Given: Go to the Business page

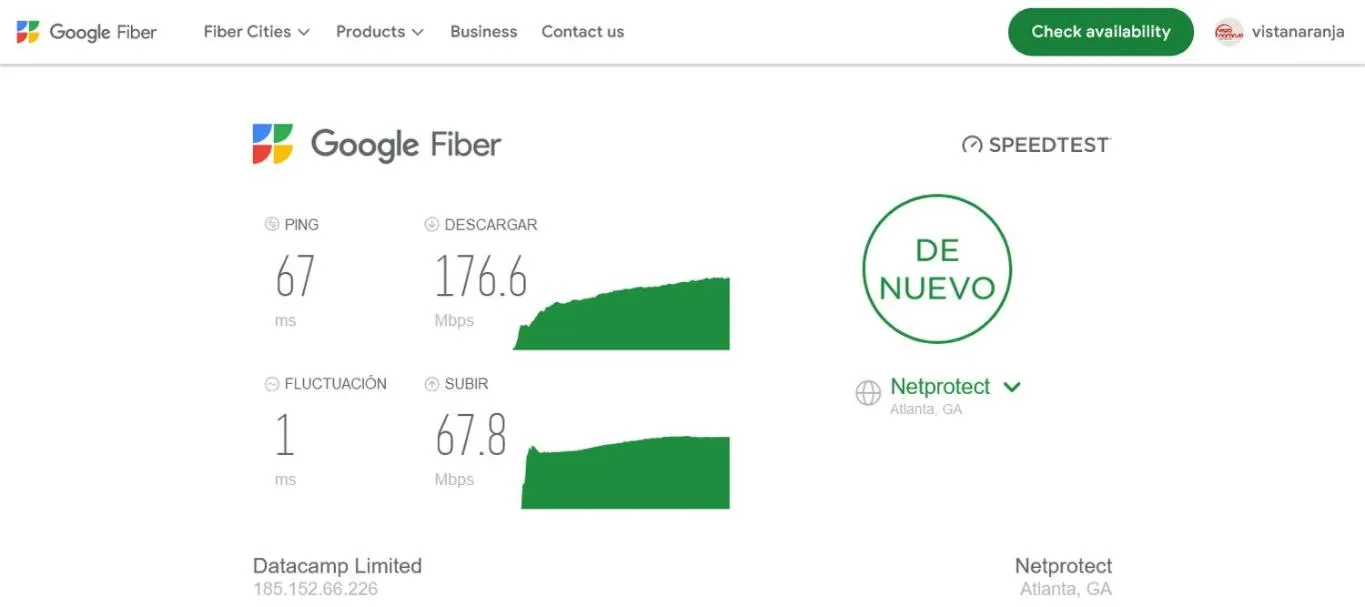Looking at the screenshot, I should tap(484, 32).
